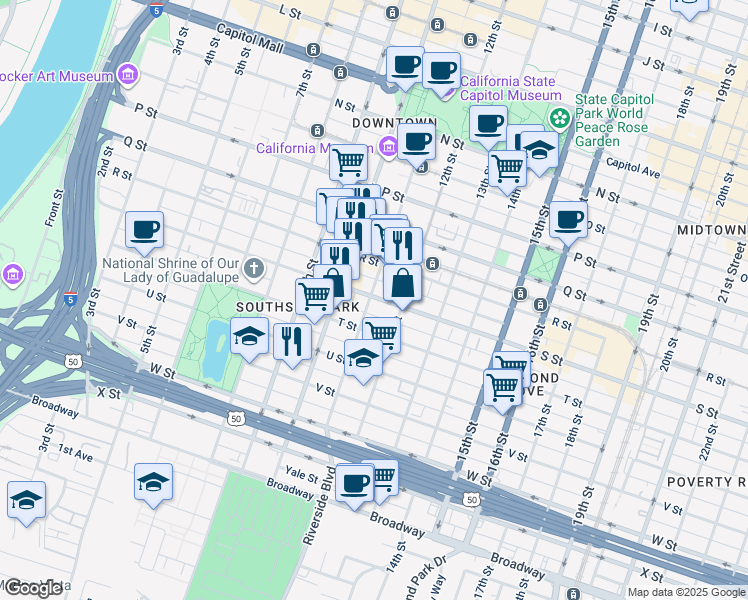Click the California Museum pink pin
The image size is (748, 600).
point(387,148)
